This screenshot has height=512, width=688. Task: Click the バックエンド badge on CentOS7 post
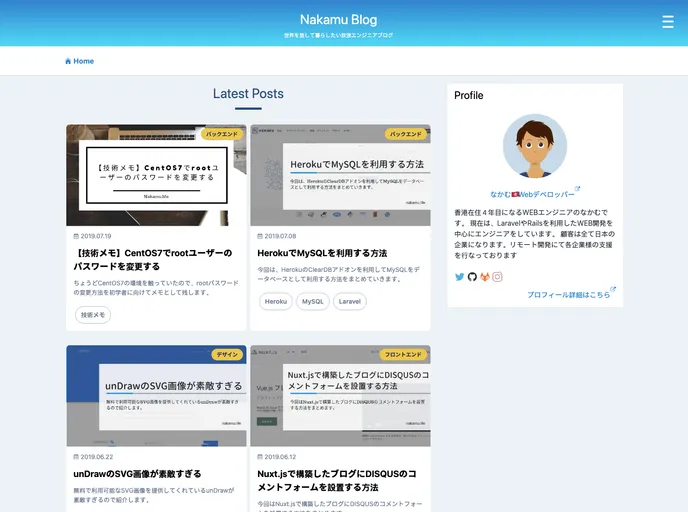[222, 134]
